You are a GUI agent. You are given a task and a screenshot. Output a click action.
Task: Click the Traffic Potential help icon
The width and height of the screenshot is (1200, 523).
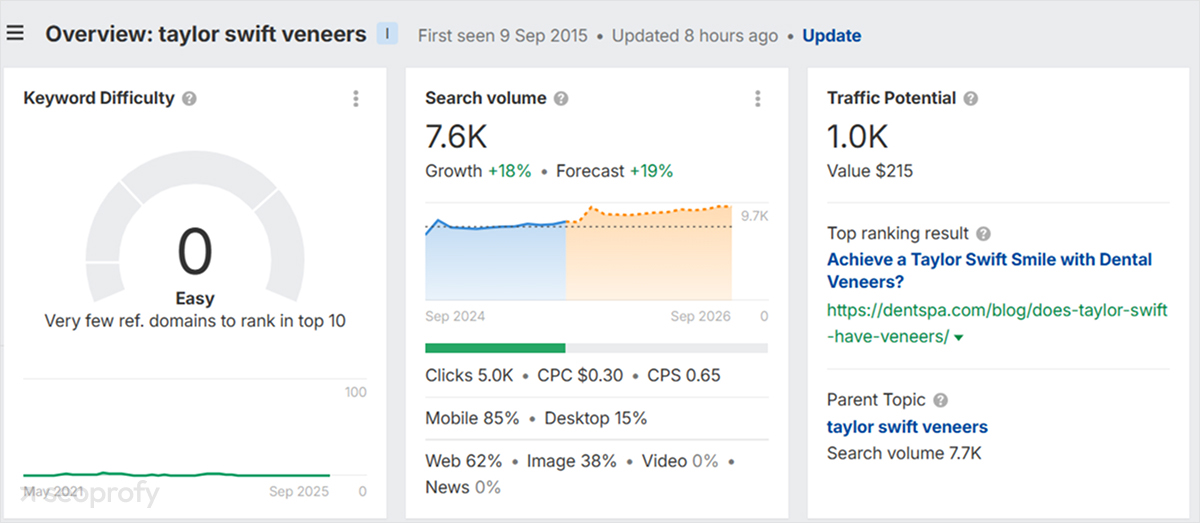pos(971,98)
